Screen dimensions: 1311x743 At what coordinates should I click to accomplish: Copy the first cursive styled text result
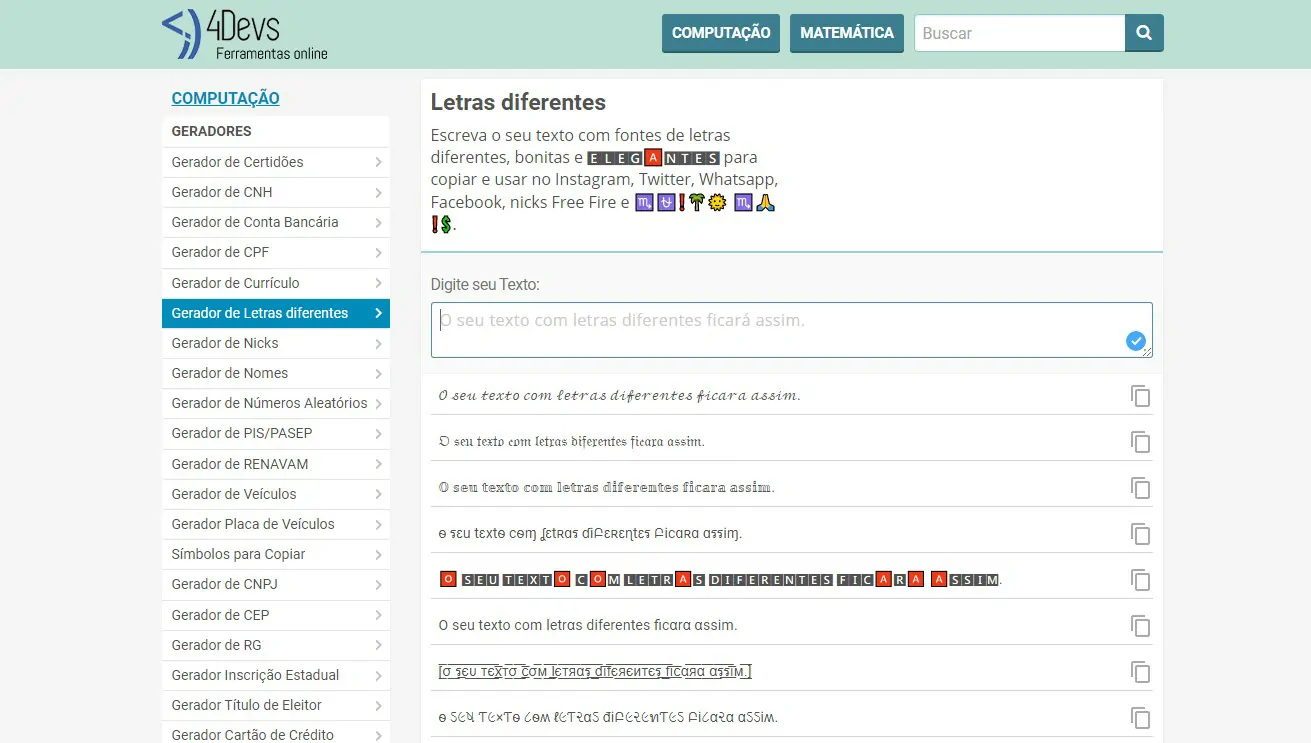(1140, 396)
